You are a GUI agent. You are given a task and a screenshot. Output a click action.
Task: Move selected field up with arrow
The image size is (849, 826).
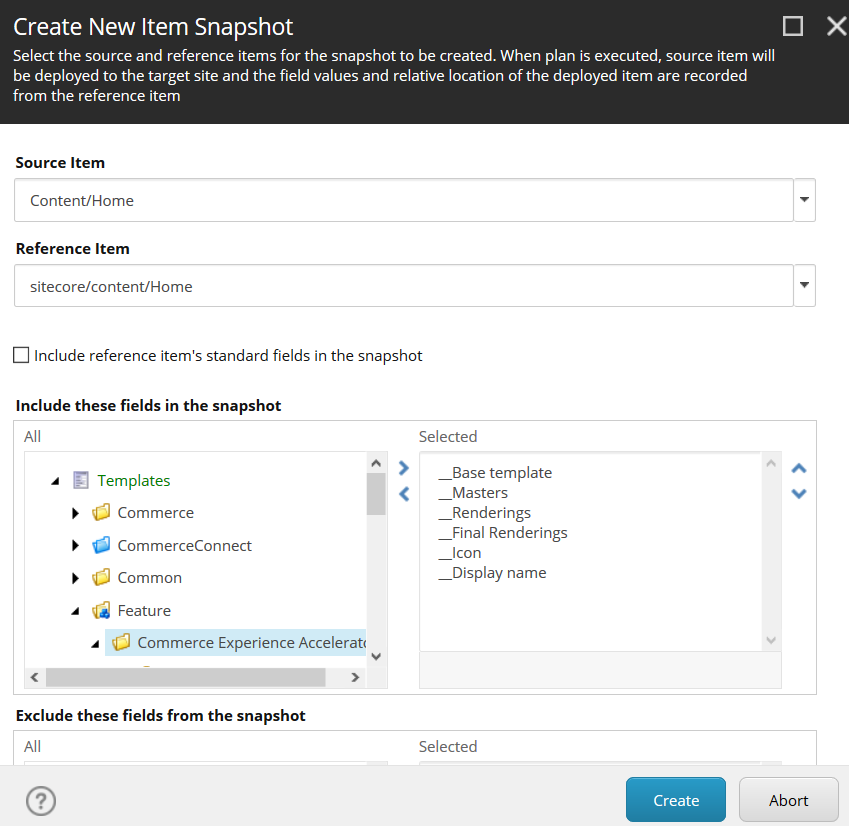(x=799, y=468)
